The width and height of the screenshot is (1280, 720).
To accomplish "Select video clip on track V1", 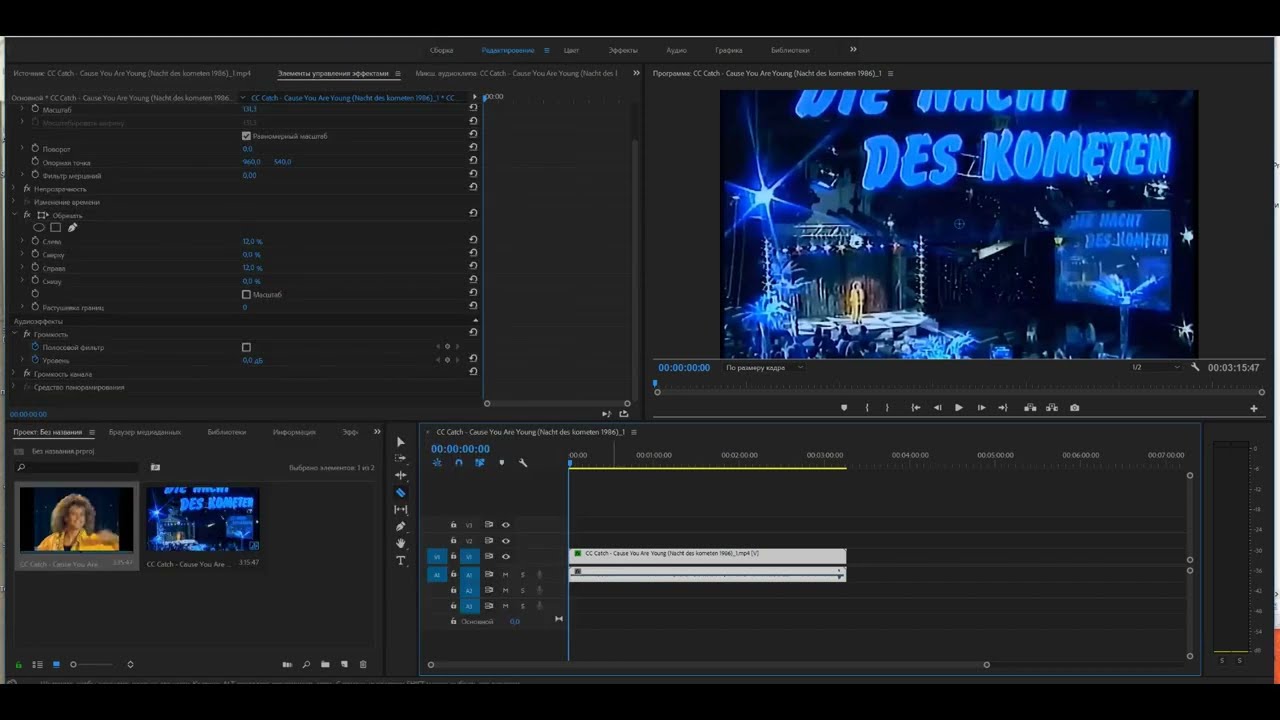I will pyautogui.click(x=707, y=555).
